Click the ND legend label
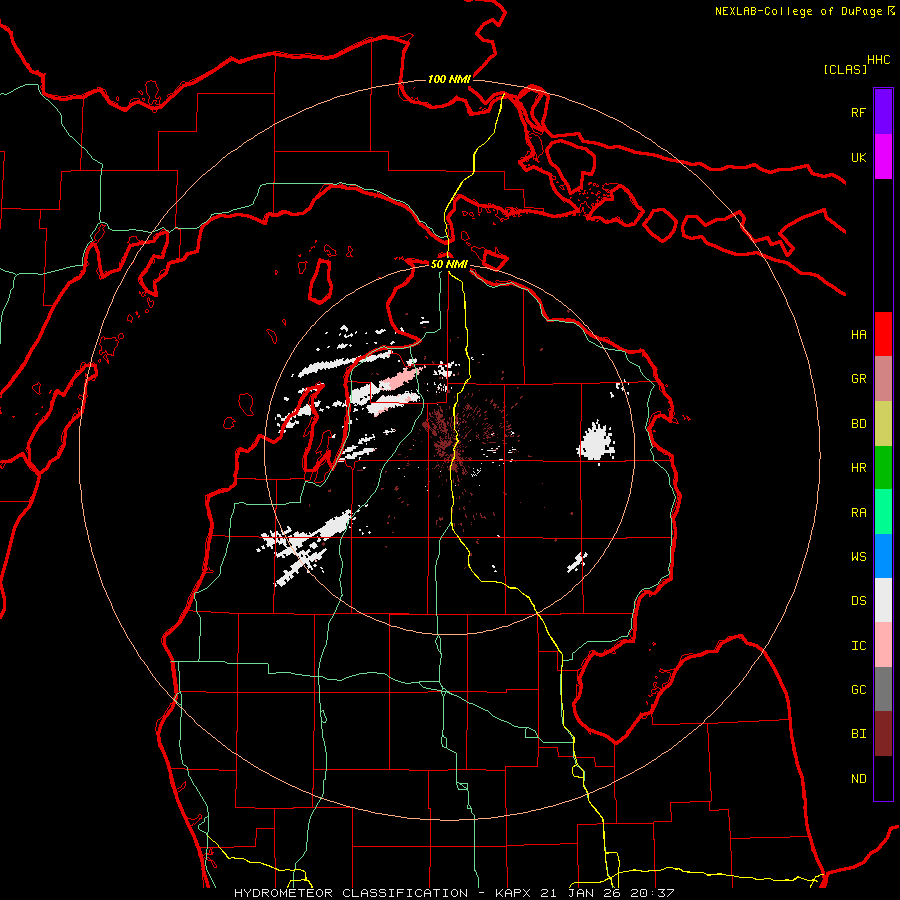 pos(858,779)
